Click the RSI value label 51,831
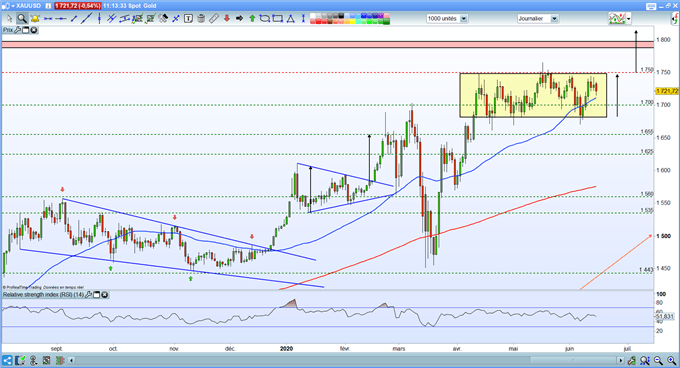 [x=665, y=317]
